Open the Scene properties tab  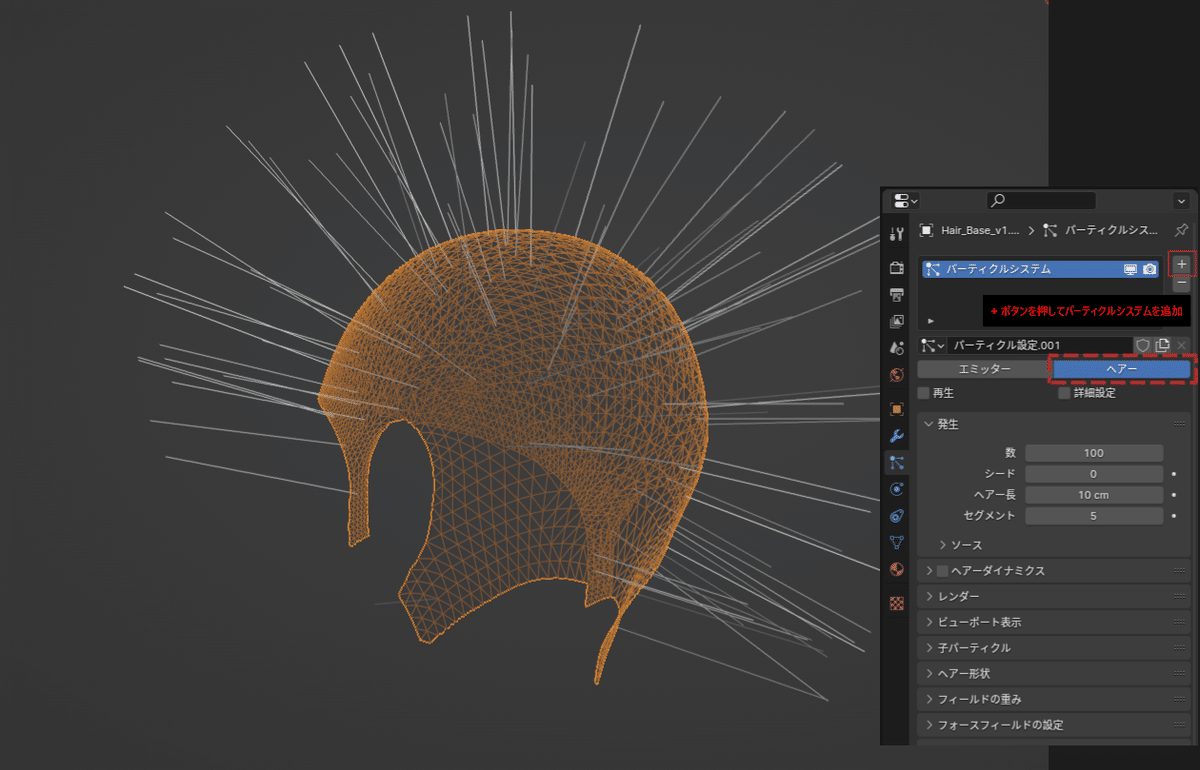896,348
